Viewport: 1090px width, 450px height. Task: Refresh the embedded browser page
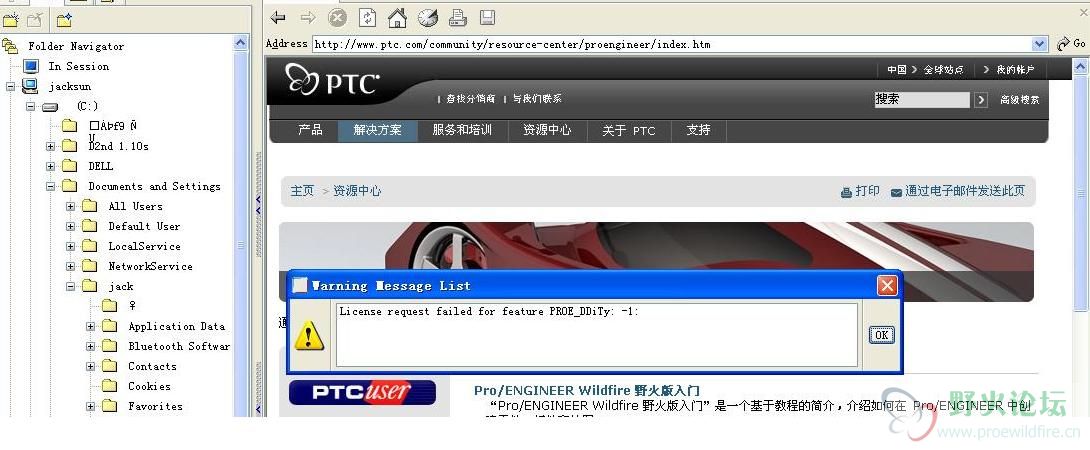(368, 17)
